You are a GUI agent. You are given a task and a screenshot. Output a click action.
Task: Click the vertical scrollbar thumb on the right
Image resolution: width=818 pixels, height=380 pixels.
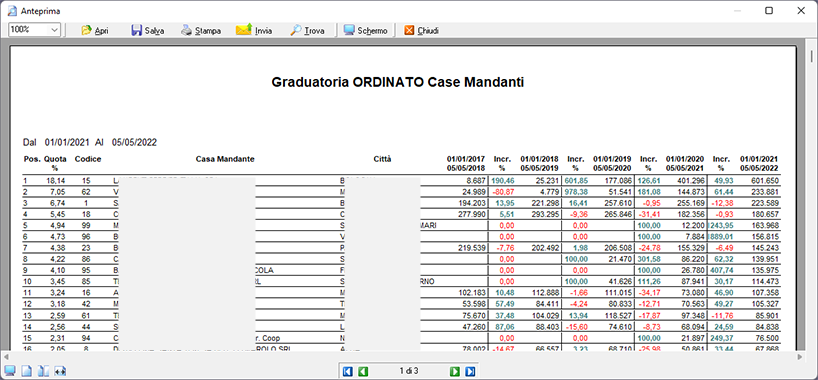click(x=812, y=55)
